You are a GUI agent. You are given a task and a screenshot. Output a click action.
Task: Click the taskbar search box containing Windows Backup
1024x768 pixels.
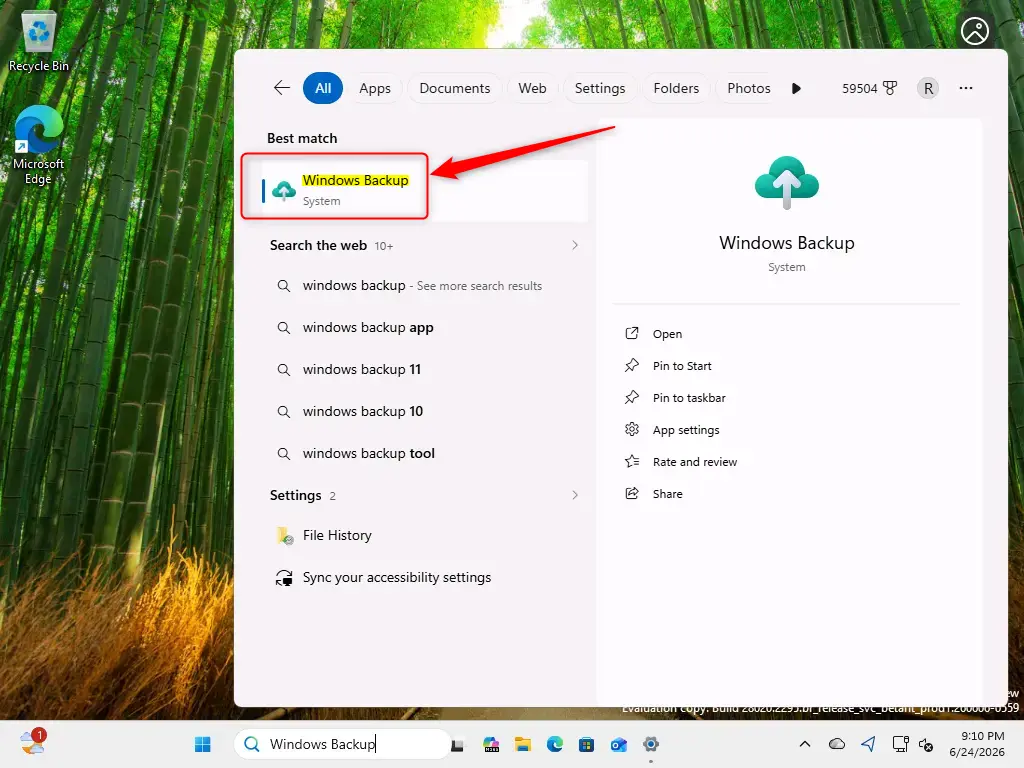point(342,744)
